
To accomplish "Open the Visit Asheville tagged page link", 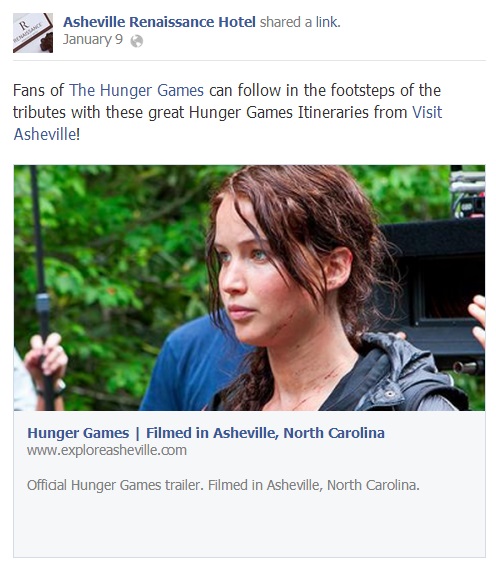I will pos(427,112).
